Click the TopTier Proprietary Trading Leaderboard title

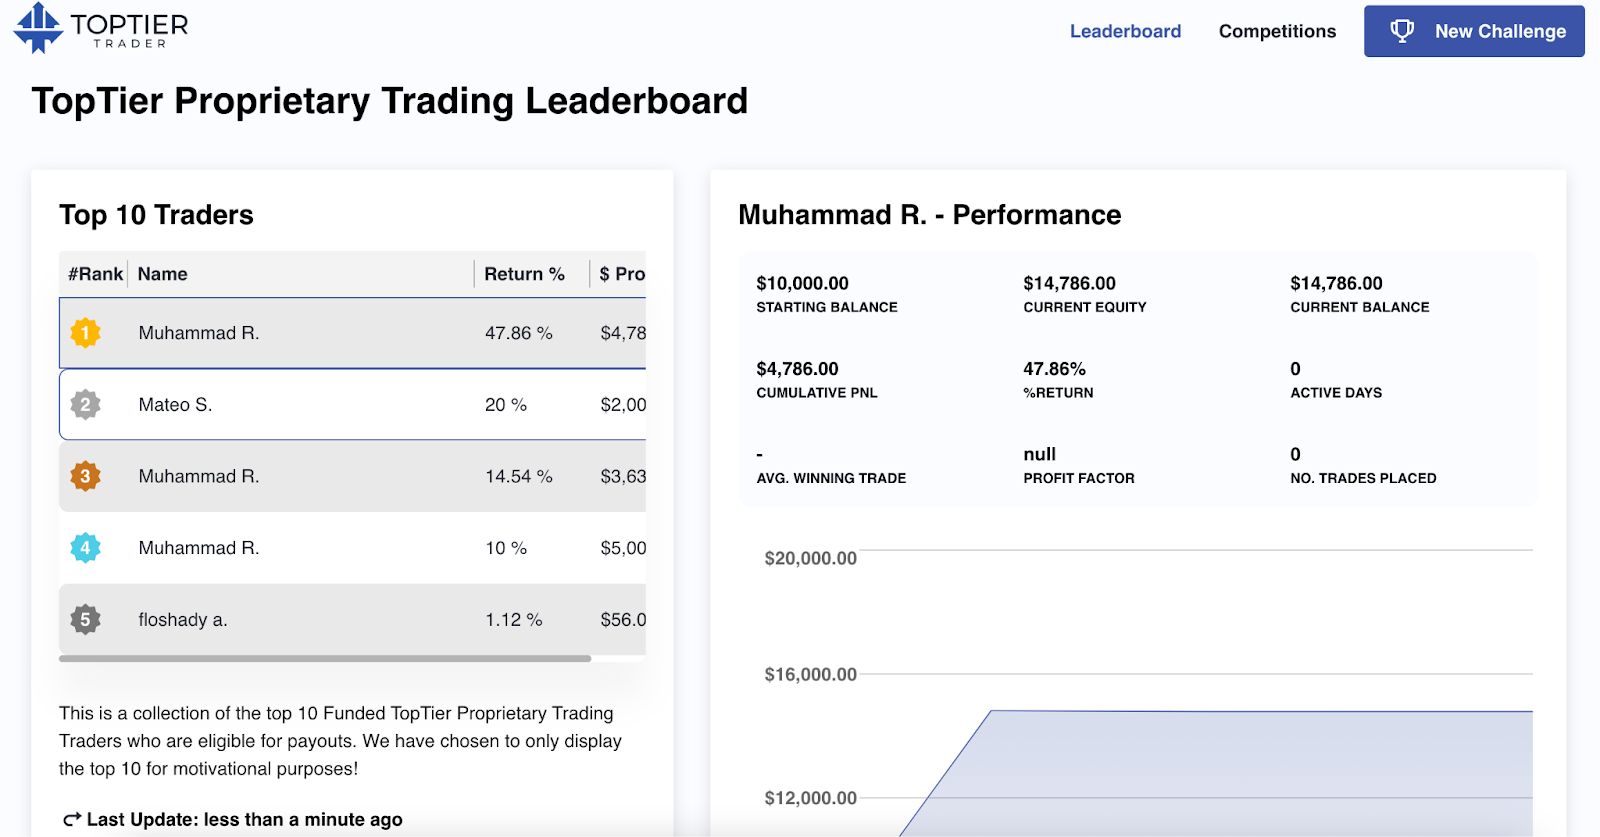390,101
